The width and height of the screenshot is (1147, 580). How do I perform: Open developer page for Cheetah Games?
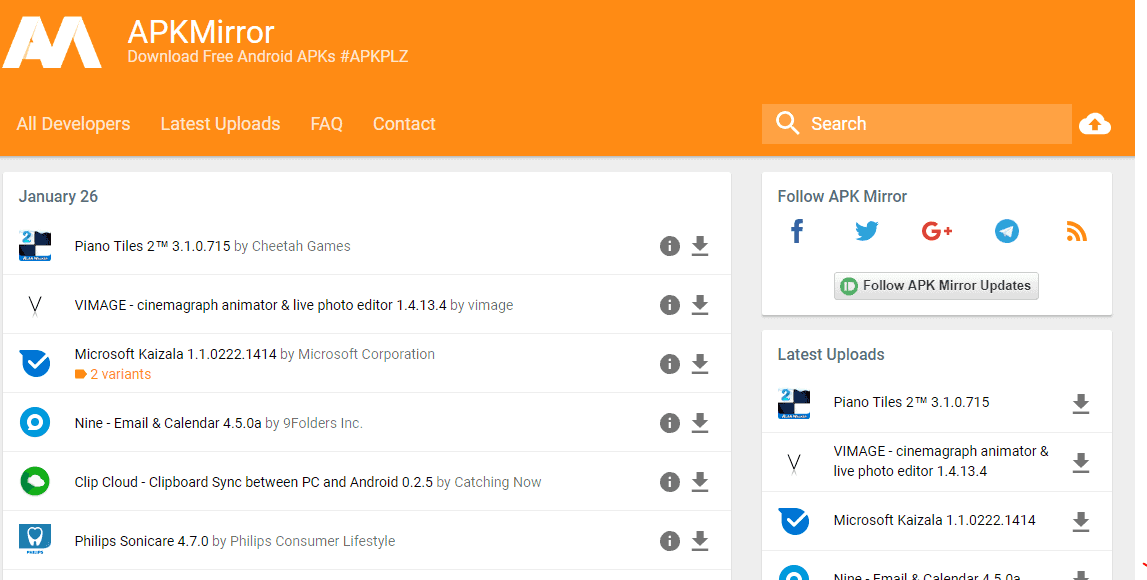[x=303, y=246]
